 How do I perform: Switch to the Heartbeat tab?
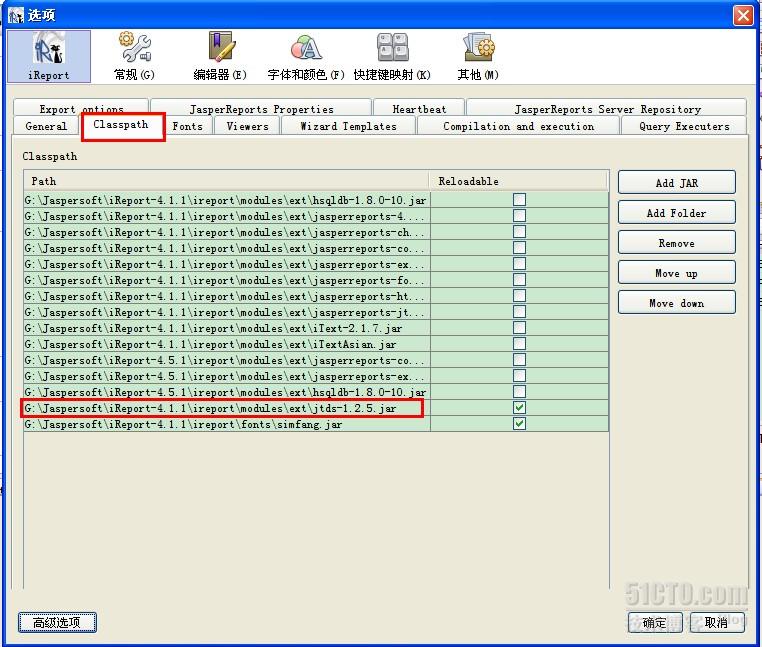point(419,108)
